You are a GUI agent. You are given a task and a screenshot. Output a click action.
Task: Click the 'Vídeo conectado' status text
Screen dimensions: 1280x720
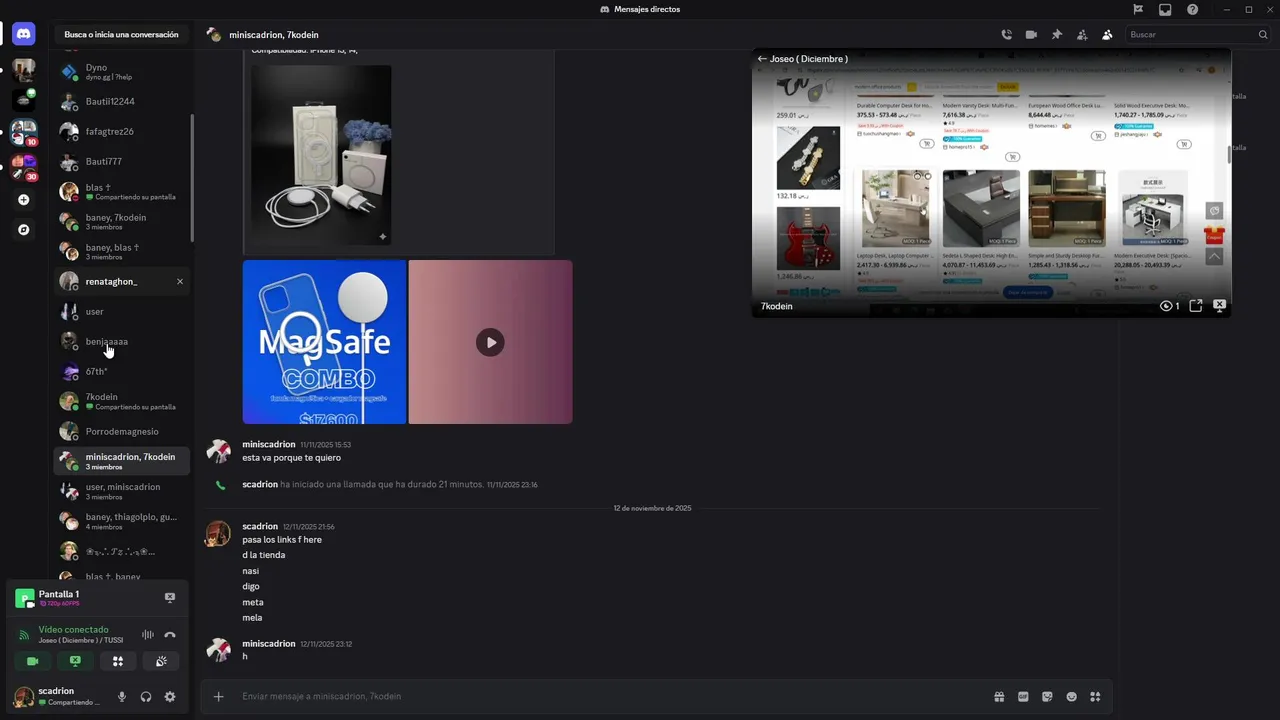click(x=73, y=630)
